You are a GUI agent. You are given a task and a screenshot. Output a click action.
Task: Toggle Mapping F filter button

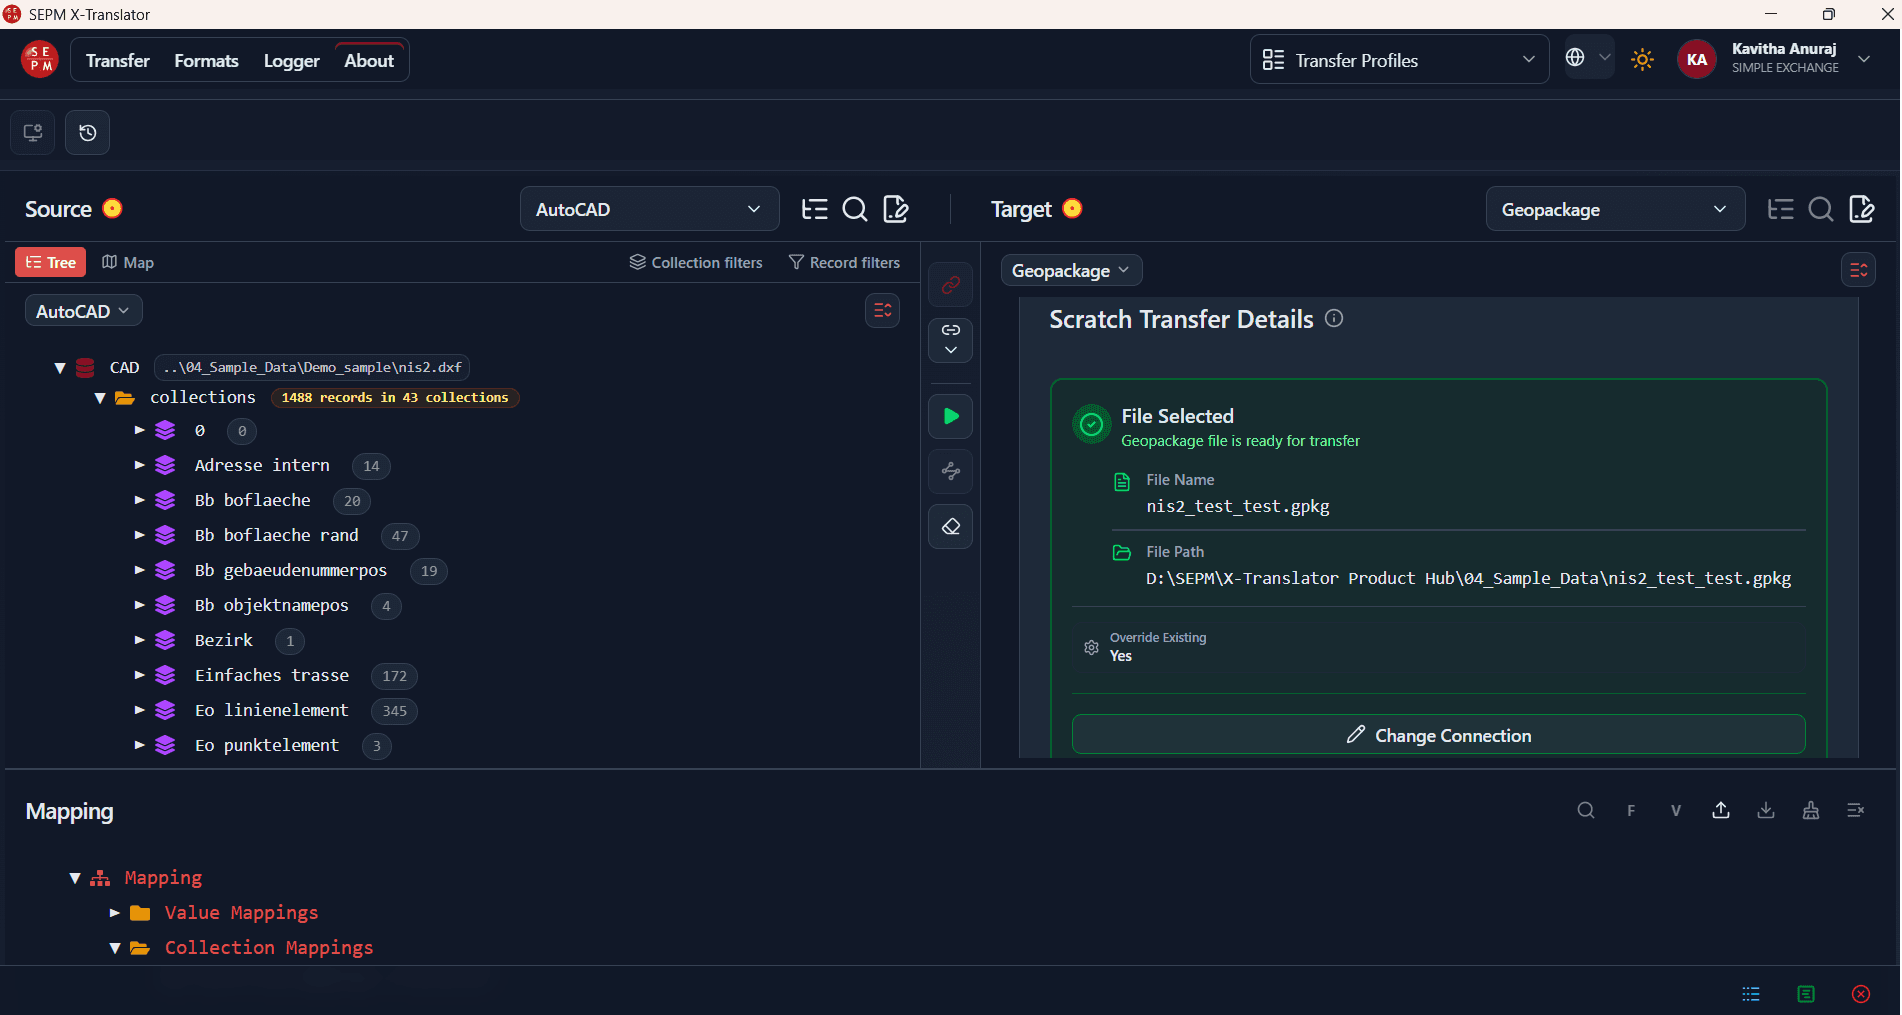coord(1631,810)
